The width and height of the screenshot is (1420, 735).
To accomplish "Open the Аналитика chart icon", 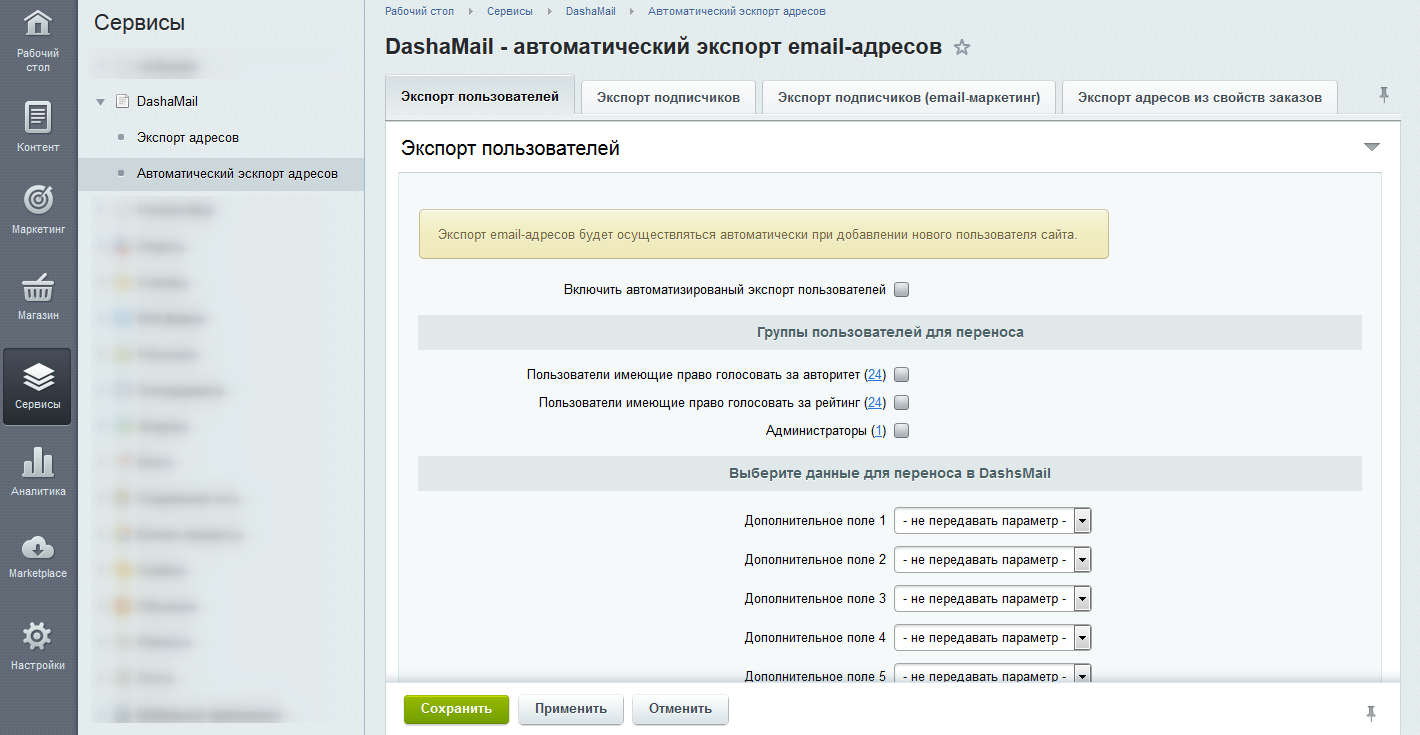I will pos(38,462).
